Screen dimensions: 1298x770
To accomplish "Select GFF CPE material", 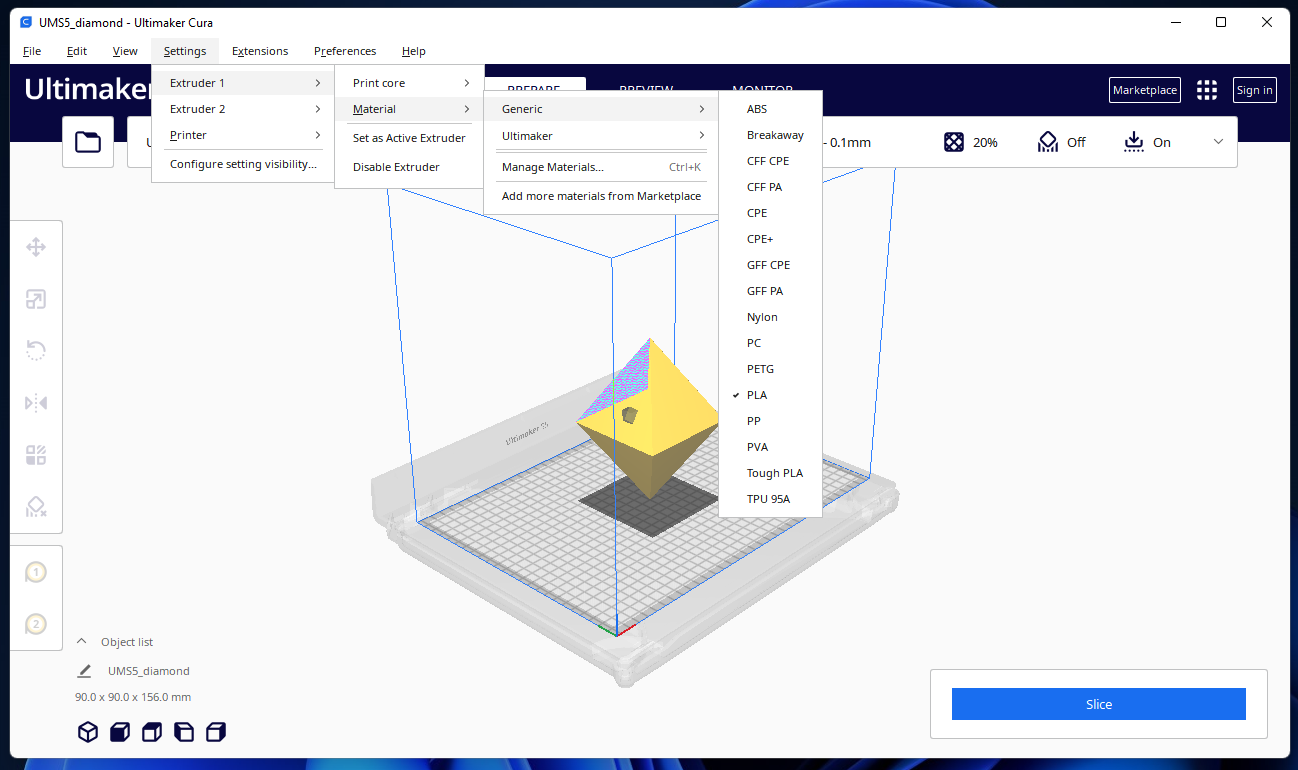I will (x=770, y=265).
